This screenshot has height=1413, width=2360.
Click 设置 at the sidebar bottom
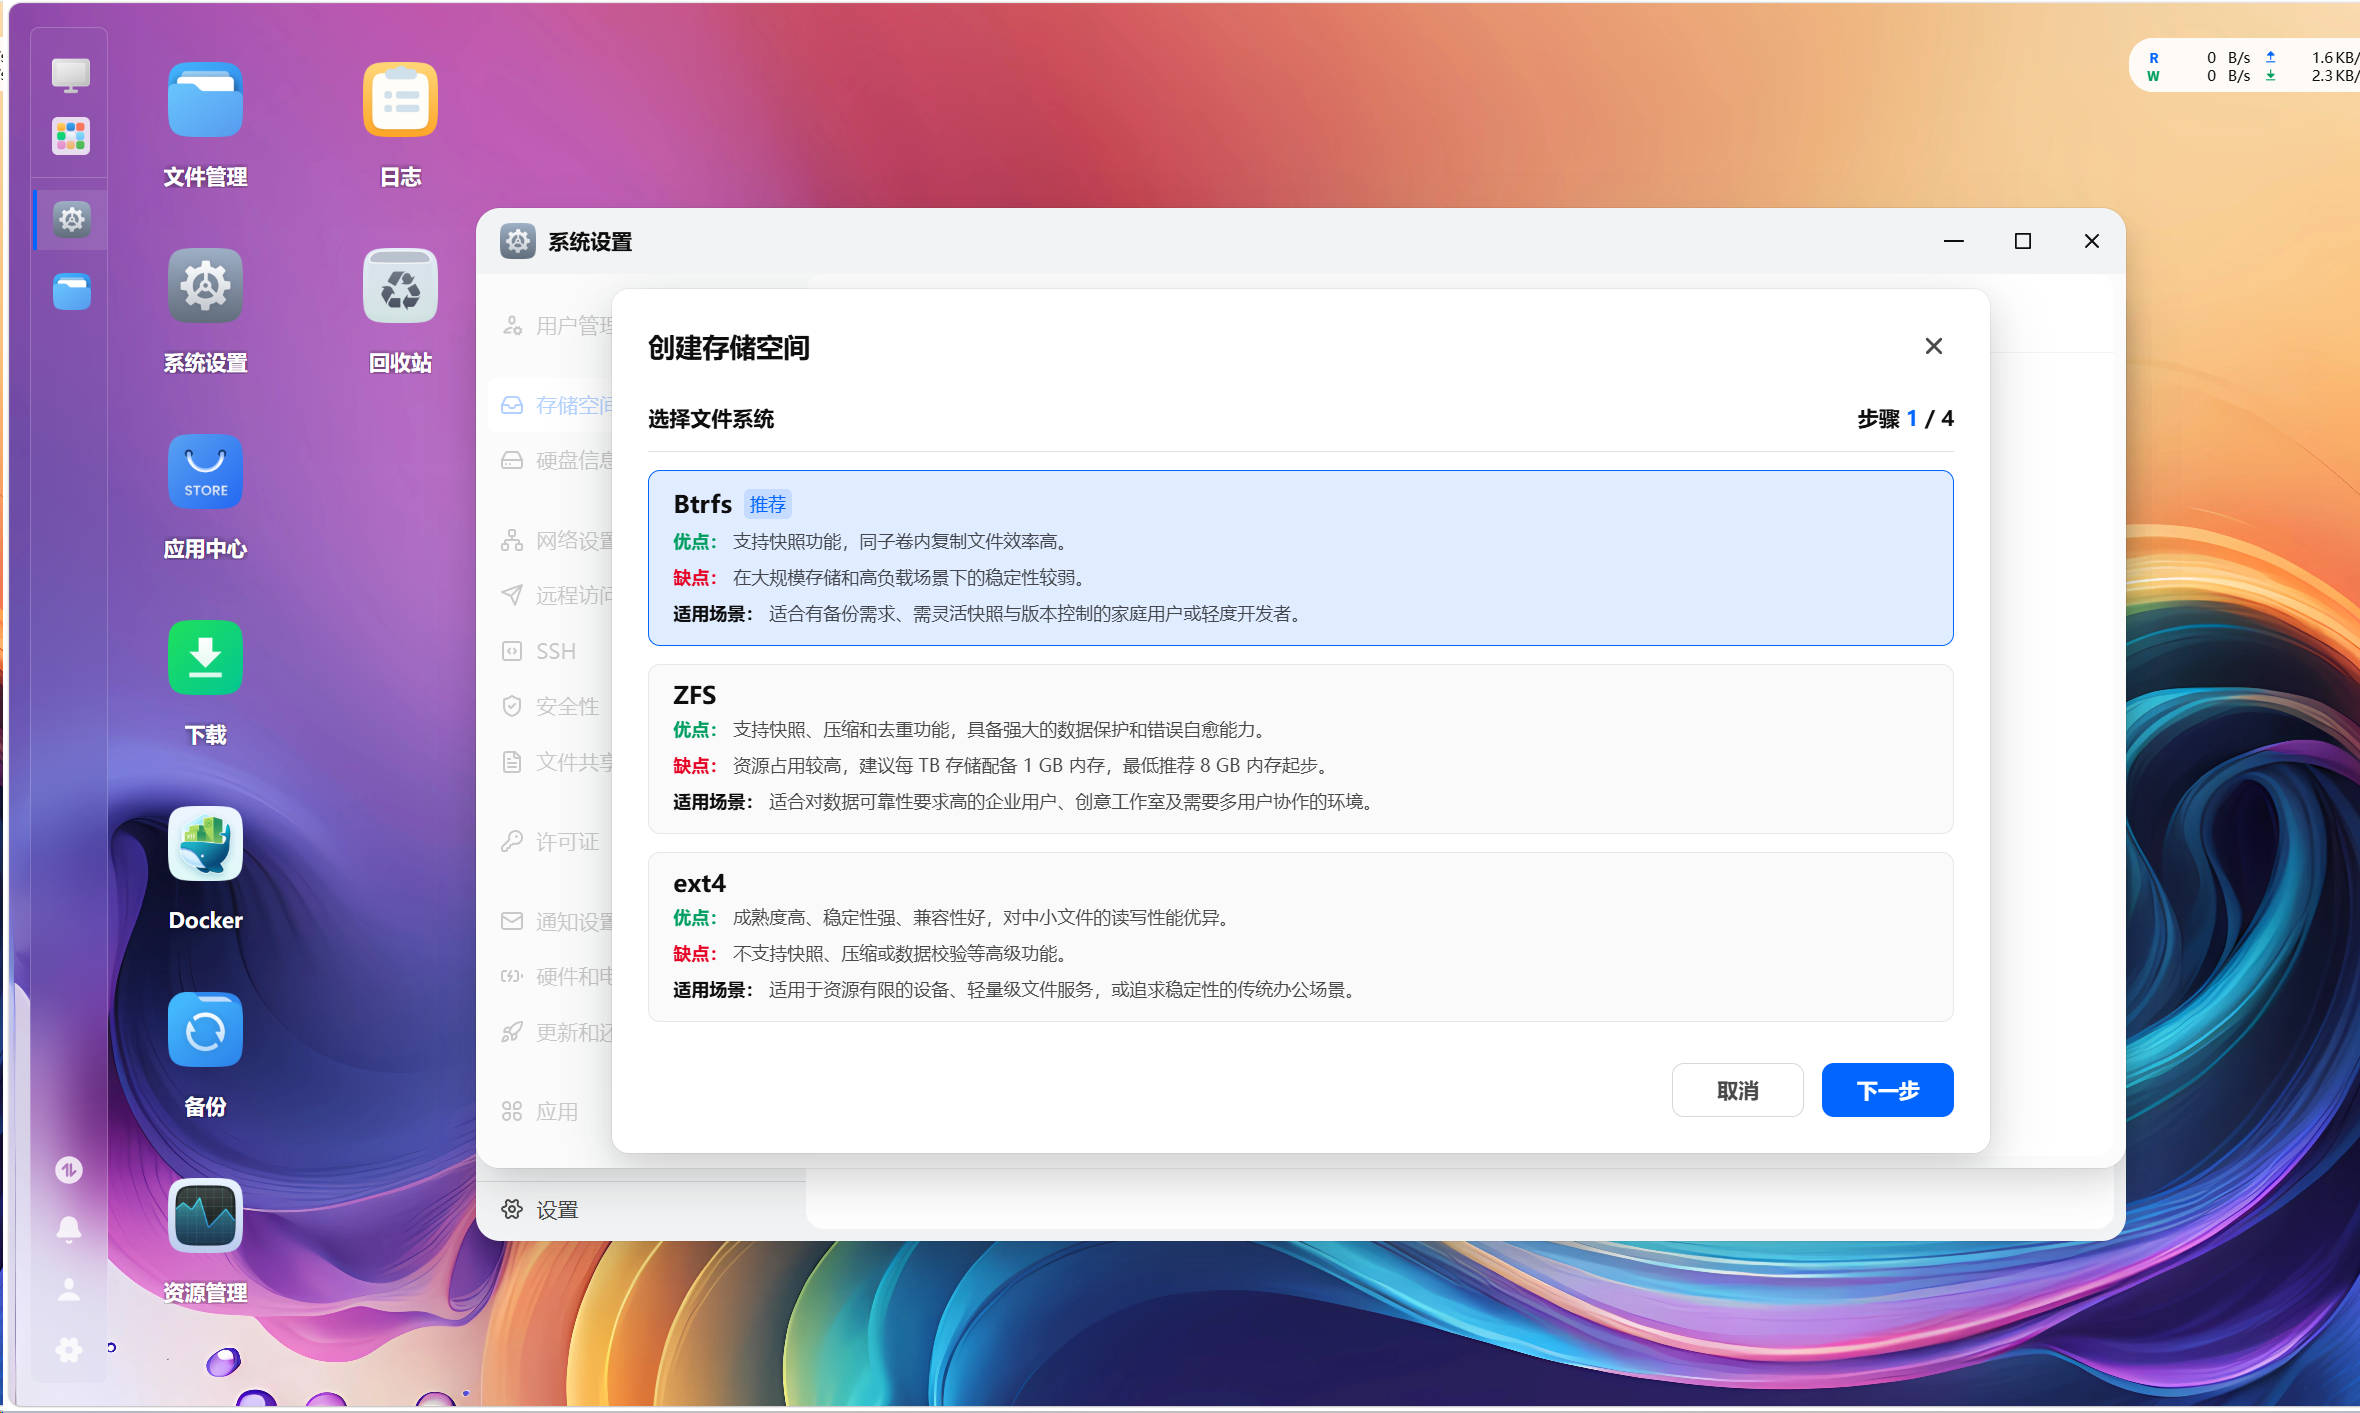point(556,1210)
